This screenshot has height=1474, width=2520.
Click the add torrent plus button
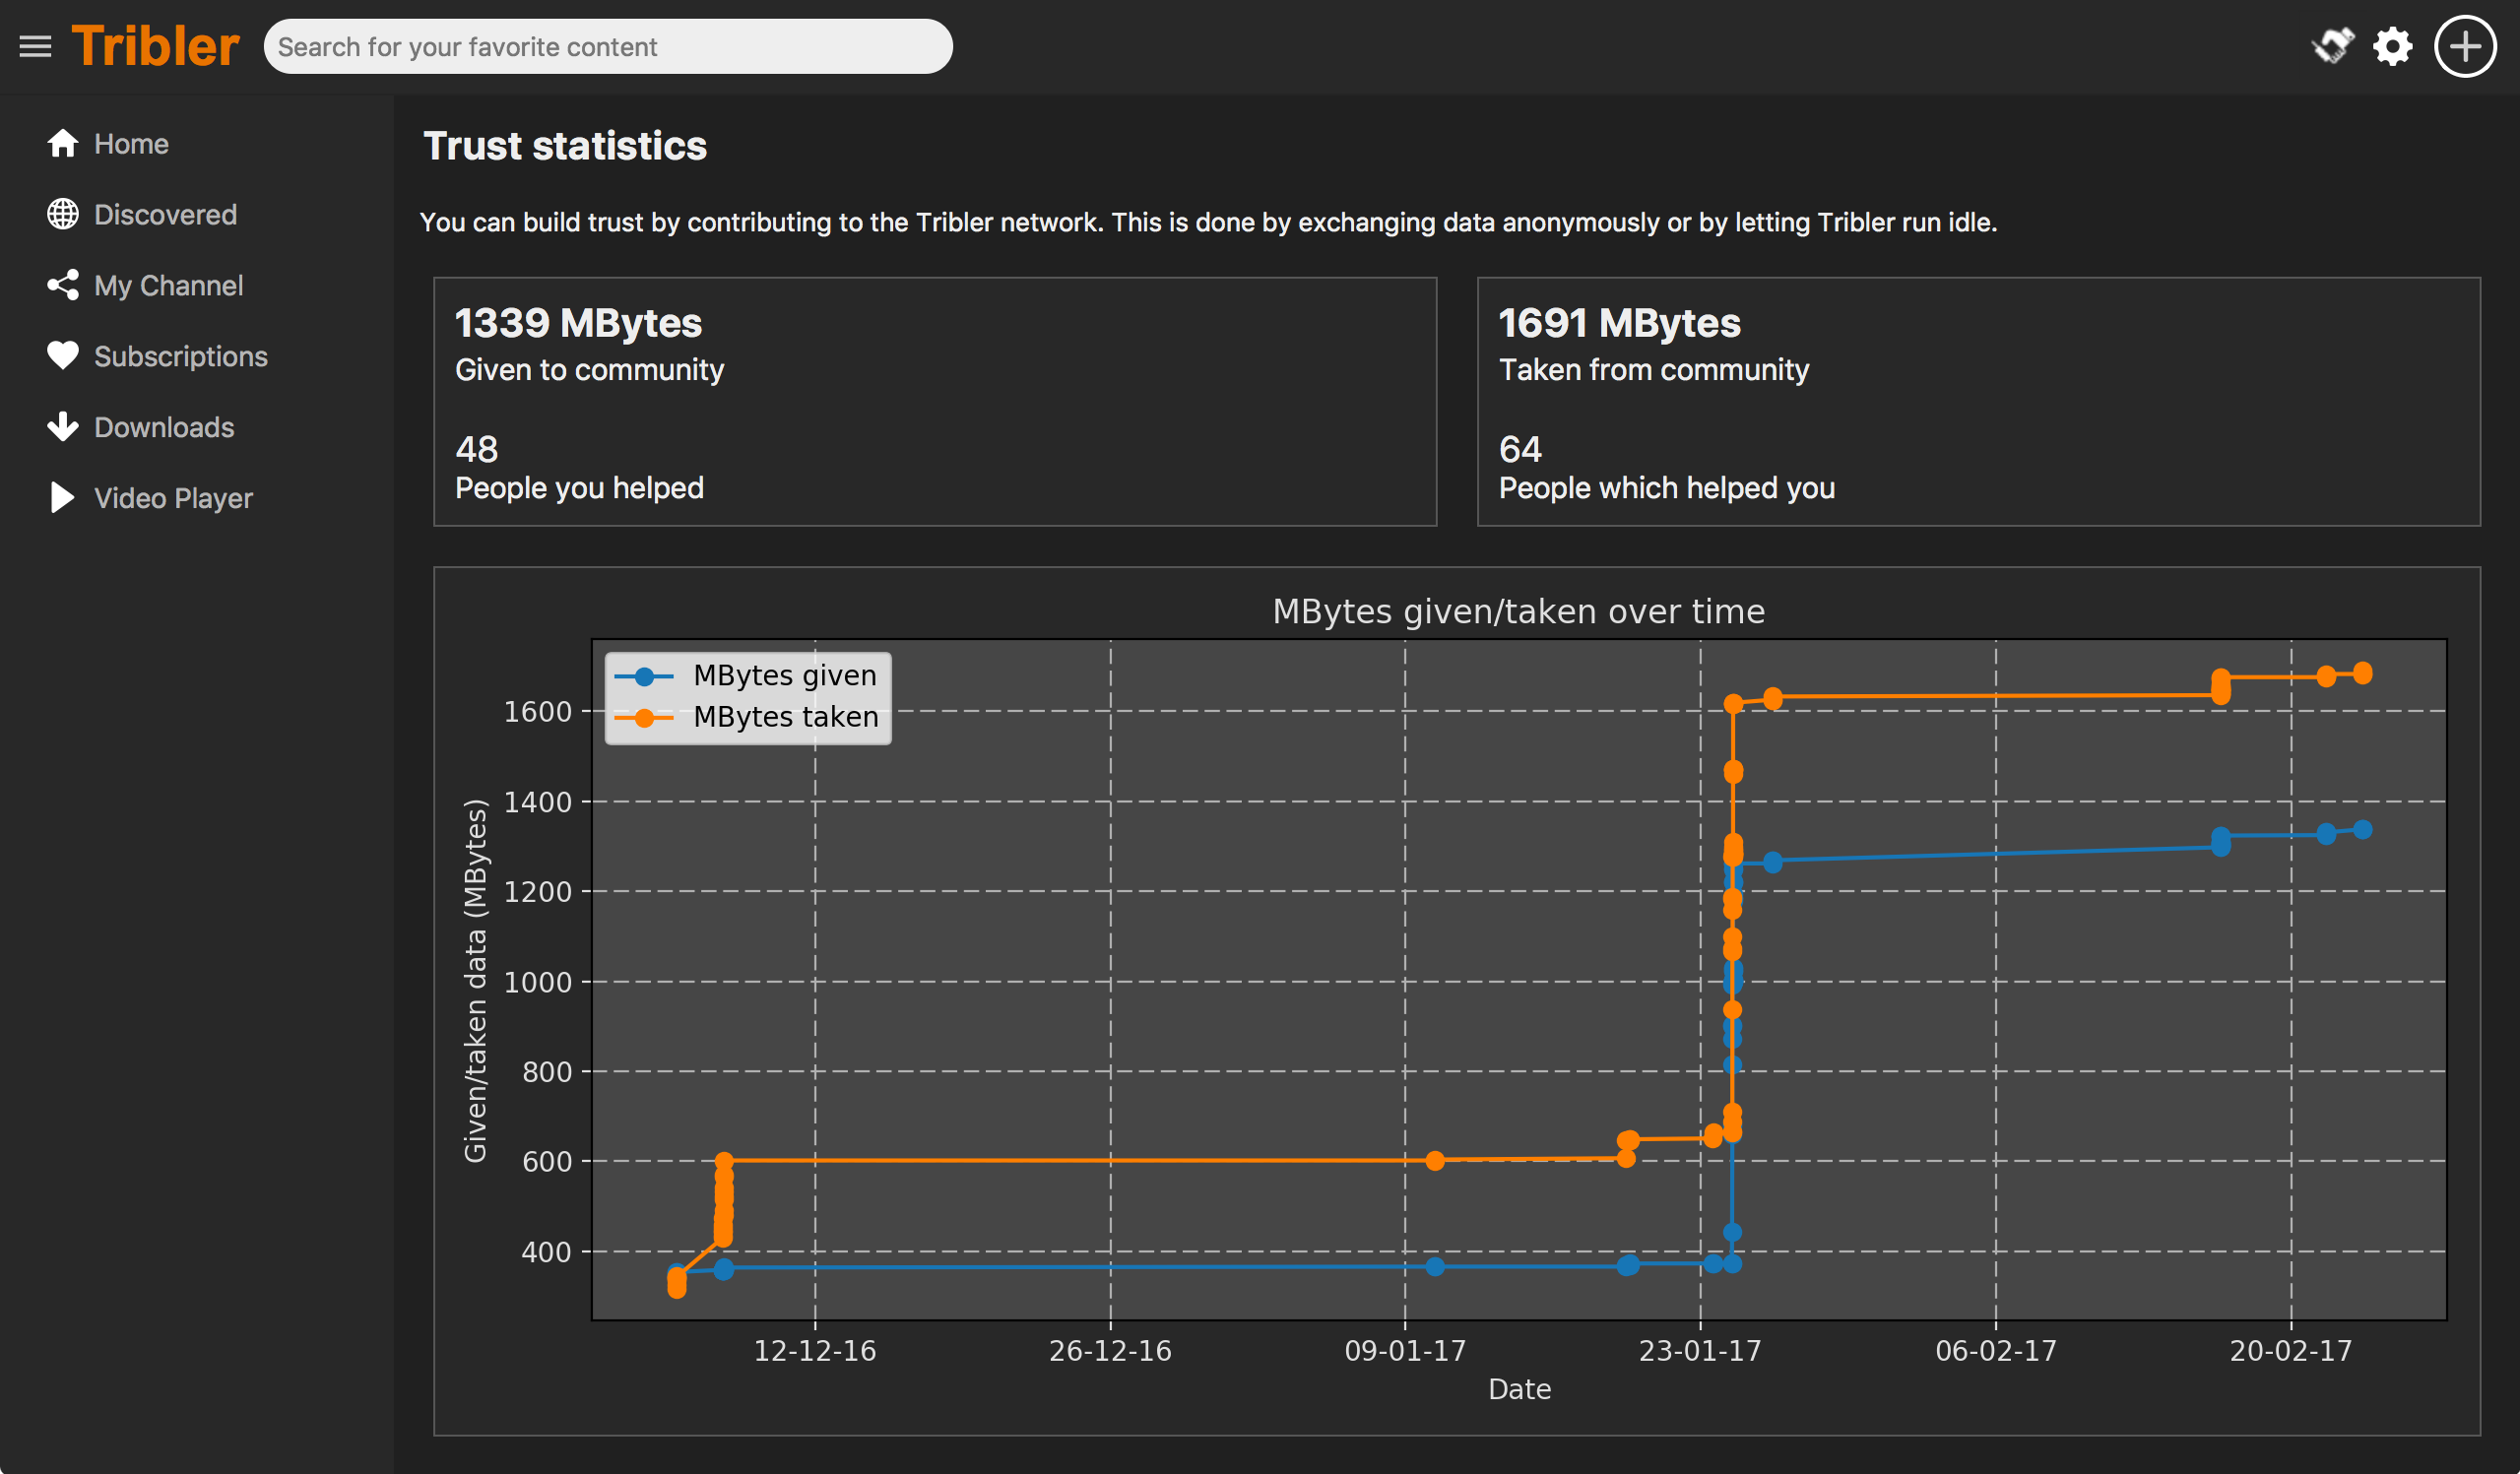point(2465,46)
